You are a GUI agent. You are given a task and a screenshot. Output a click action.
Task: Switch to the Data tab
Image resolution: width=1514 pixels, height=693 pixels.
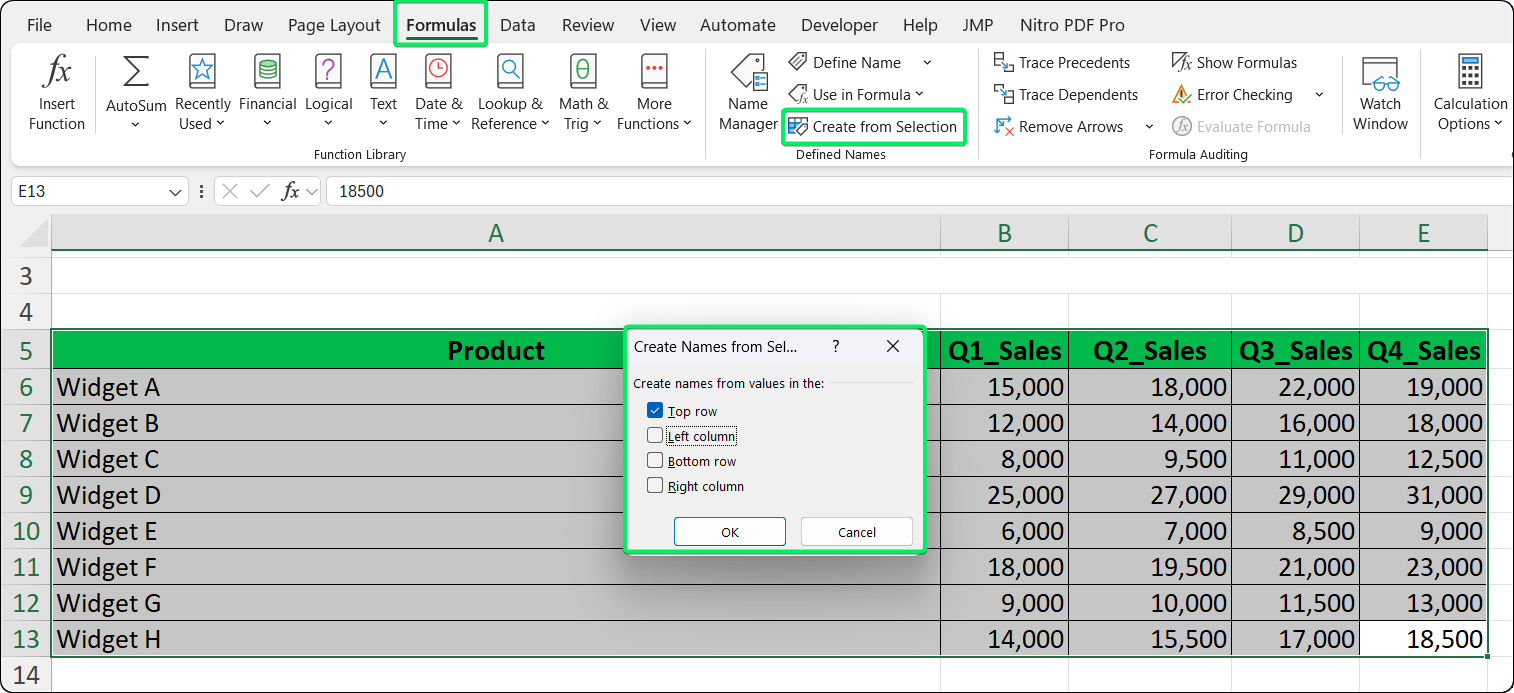[518, 25]
